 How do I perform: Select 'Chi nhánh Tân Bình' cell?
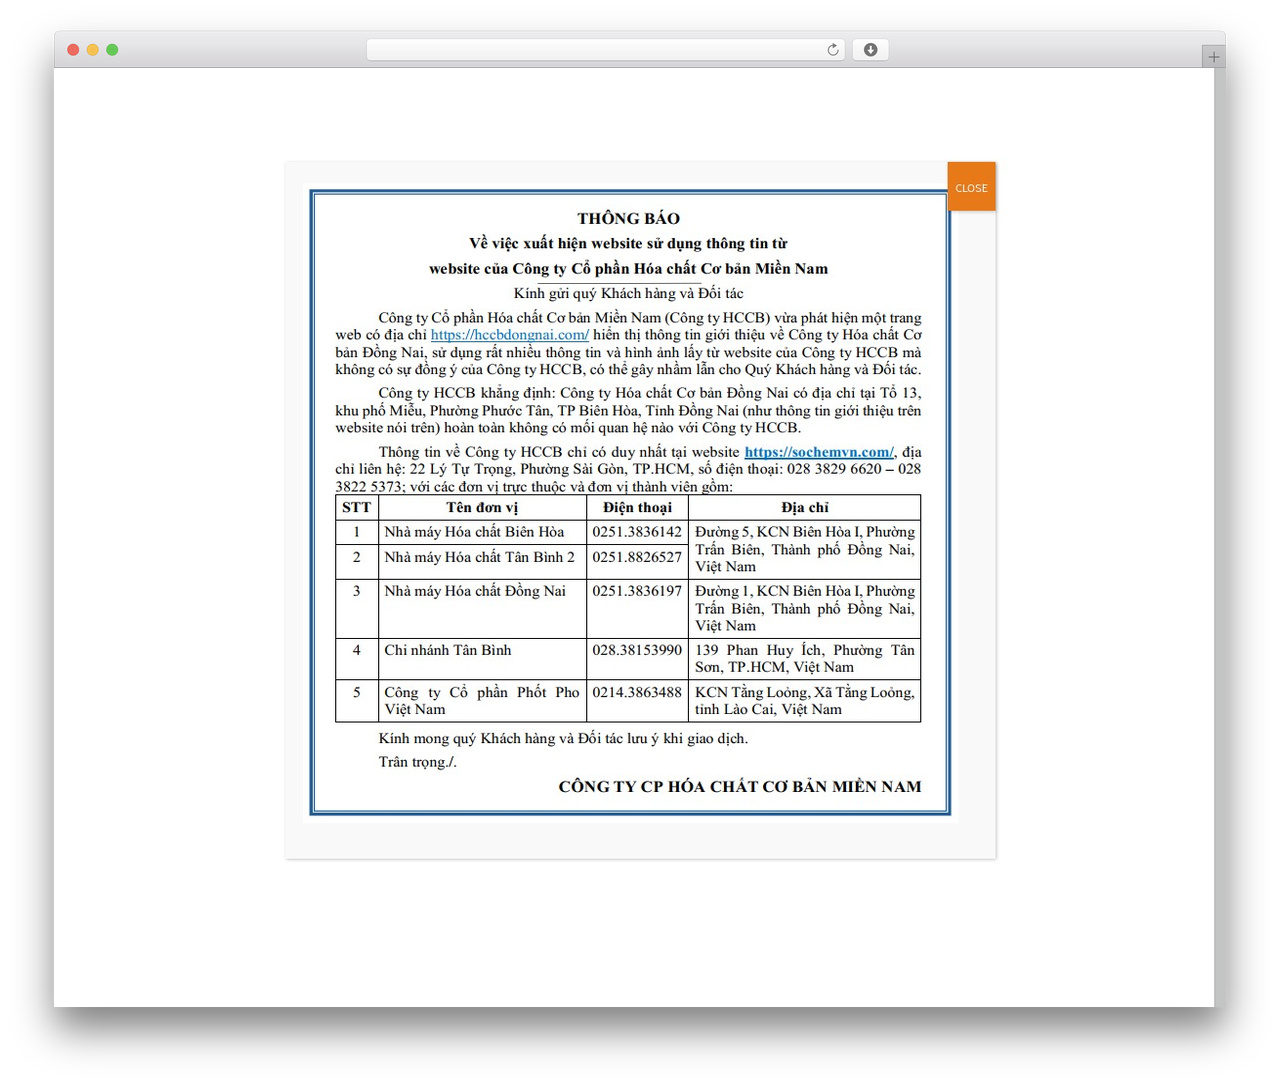[482, 659]
